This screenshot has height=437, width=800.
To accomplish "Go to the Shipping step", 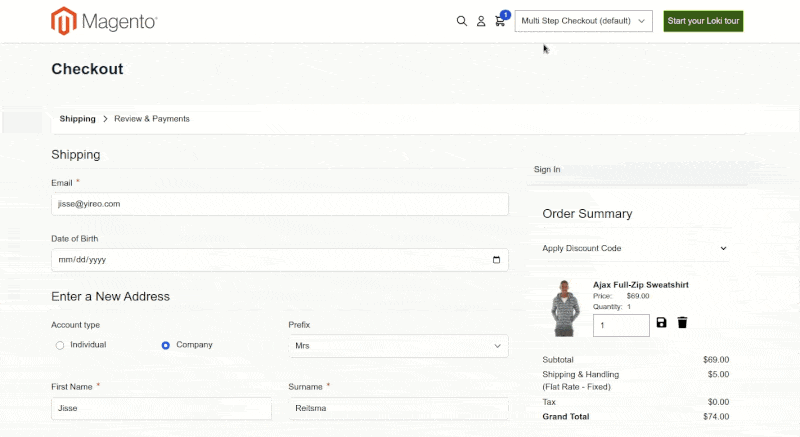I will point(77,119).
